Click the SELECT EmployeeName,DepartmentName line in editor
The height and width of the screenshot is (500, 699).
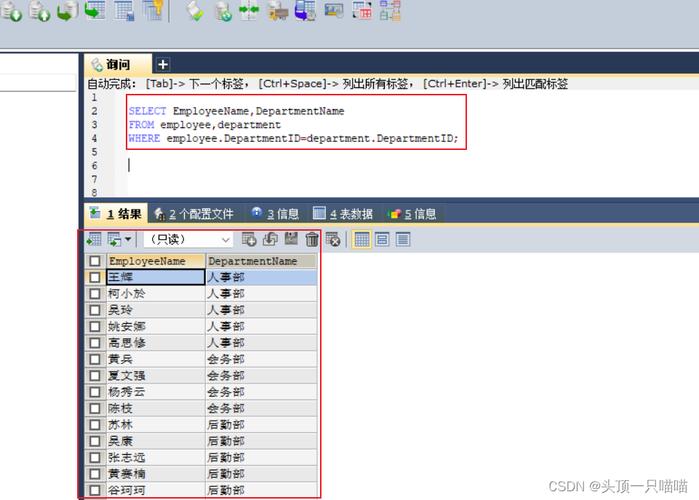pos(236,111)
